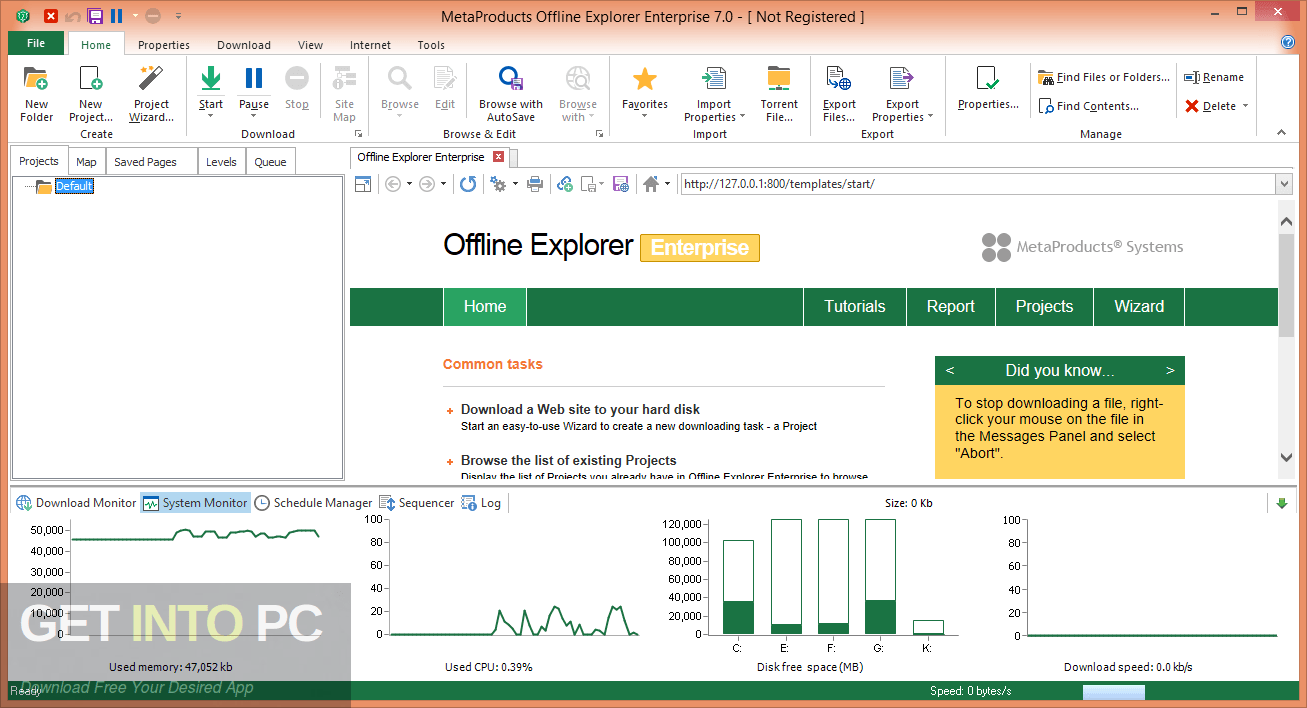
Task: Open the Help question mark icon
Action: click(x=1288, y=42)
